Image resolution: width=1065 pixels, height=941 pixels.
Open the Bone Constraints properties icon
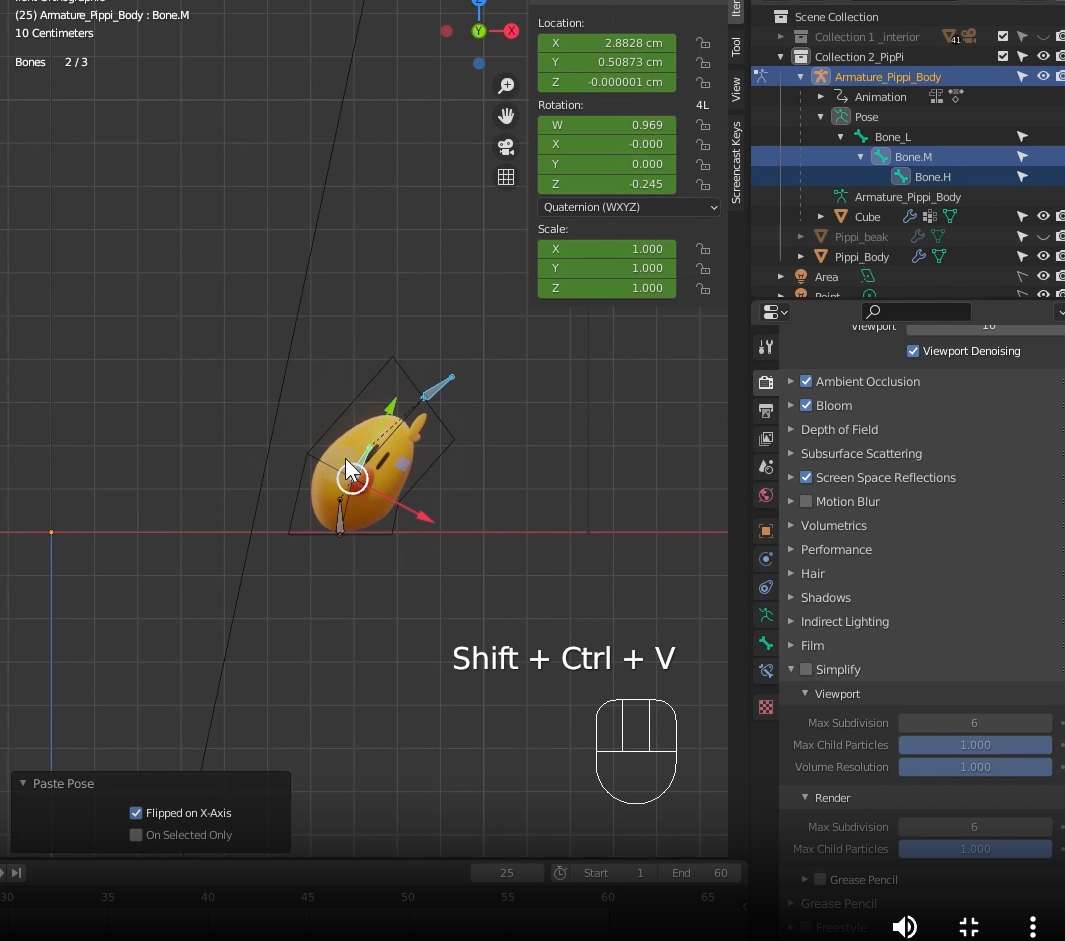pos(765,671)
